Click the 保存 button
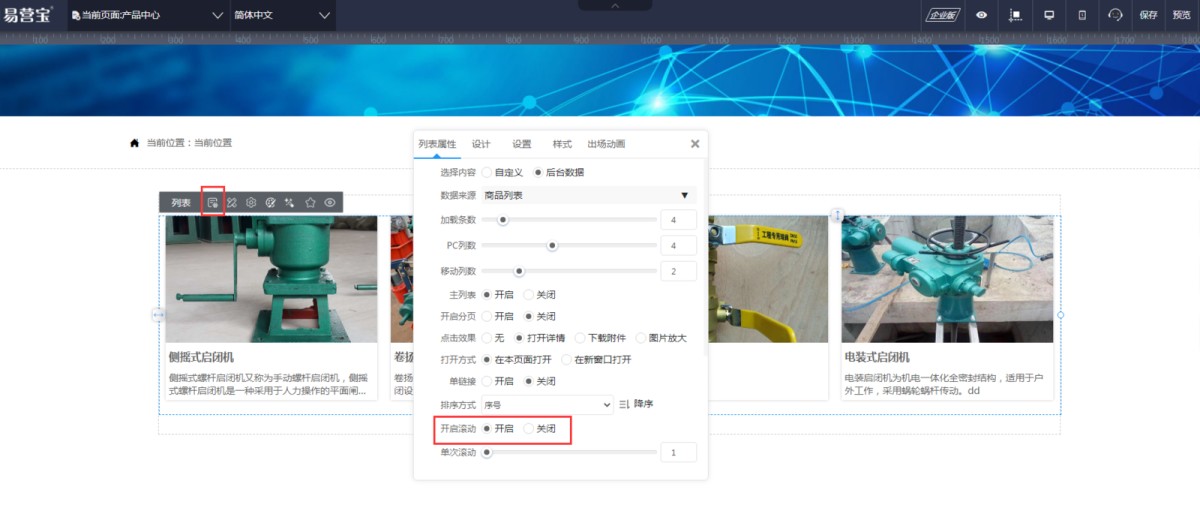1200x511 pixels. pyautogui.click(x=1148, y=15)
